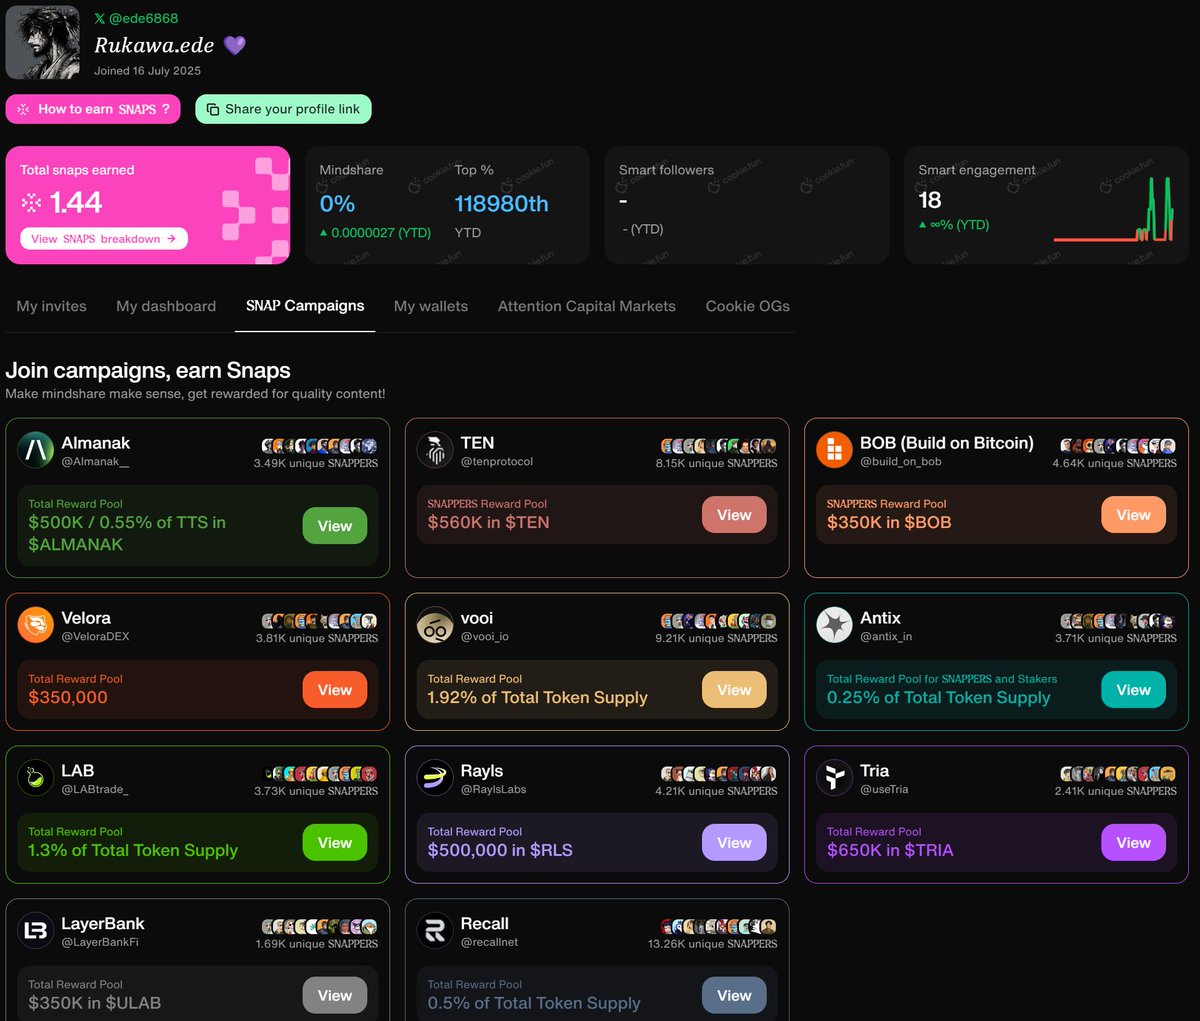Image resolution: width=1200 pixels, height=1021 pixels.
Task: View the LAB campaign
Action: pyautogui.click(x=335, y=843)
